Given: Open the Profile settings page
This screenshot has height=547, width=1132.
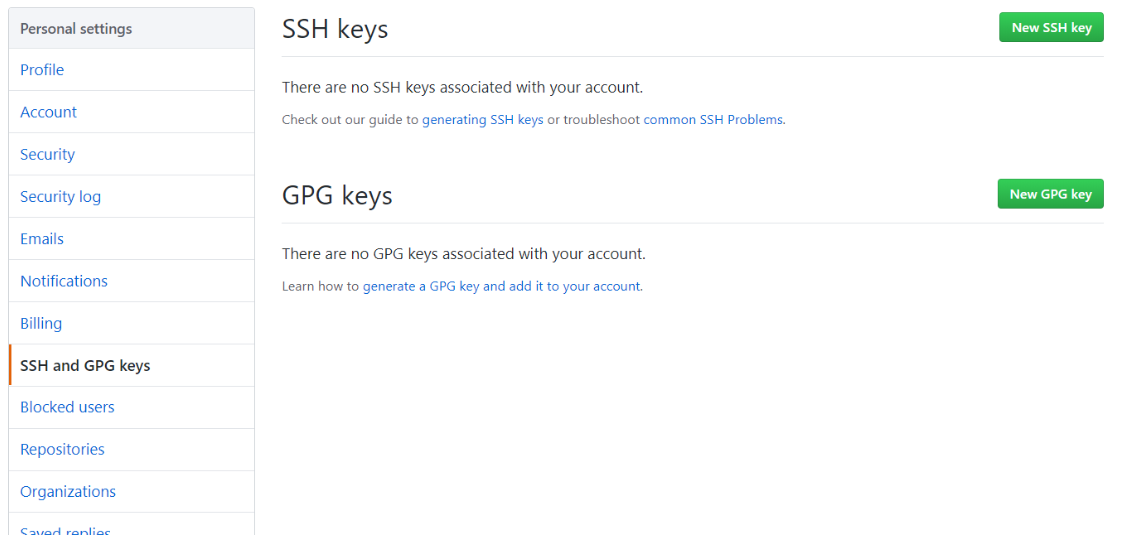Looking at the screenshot, I should (42, 70).
